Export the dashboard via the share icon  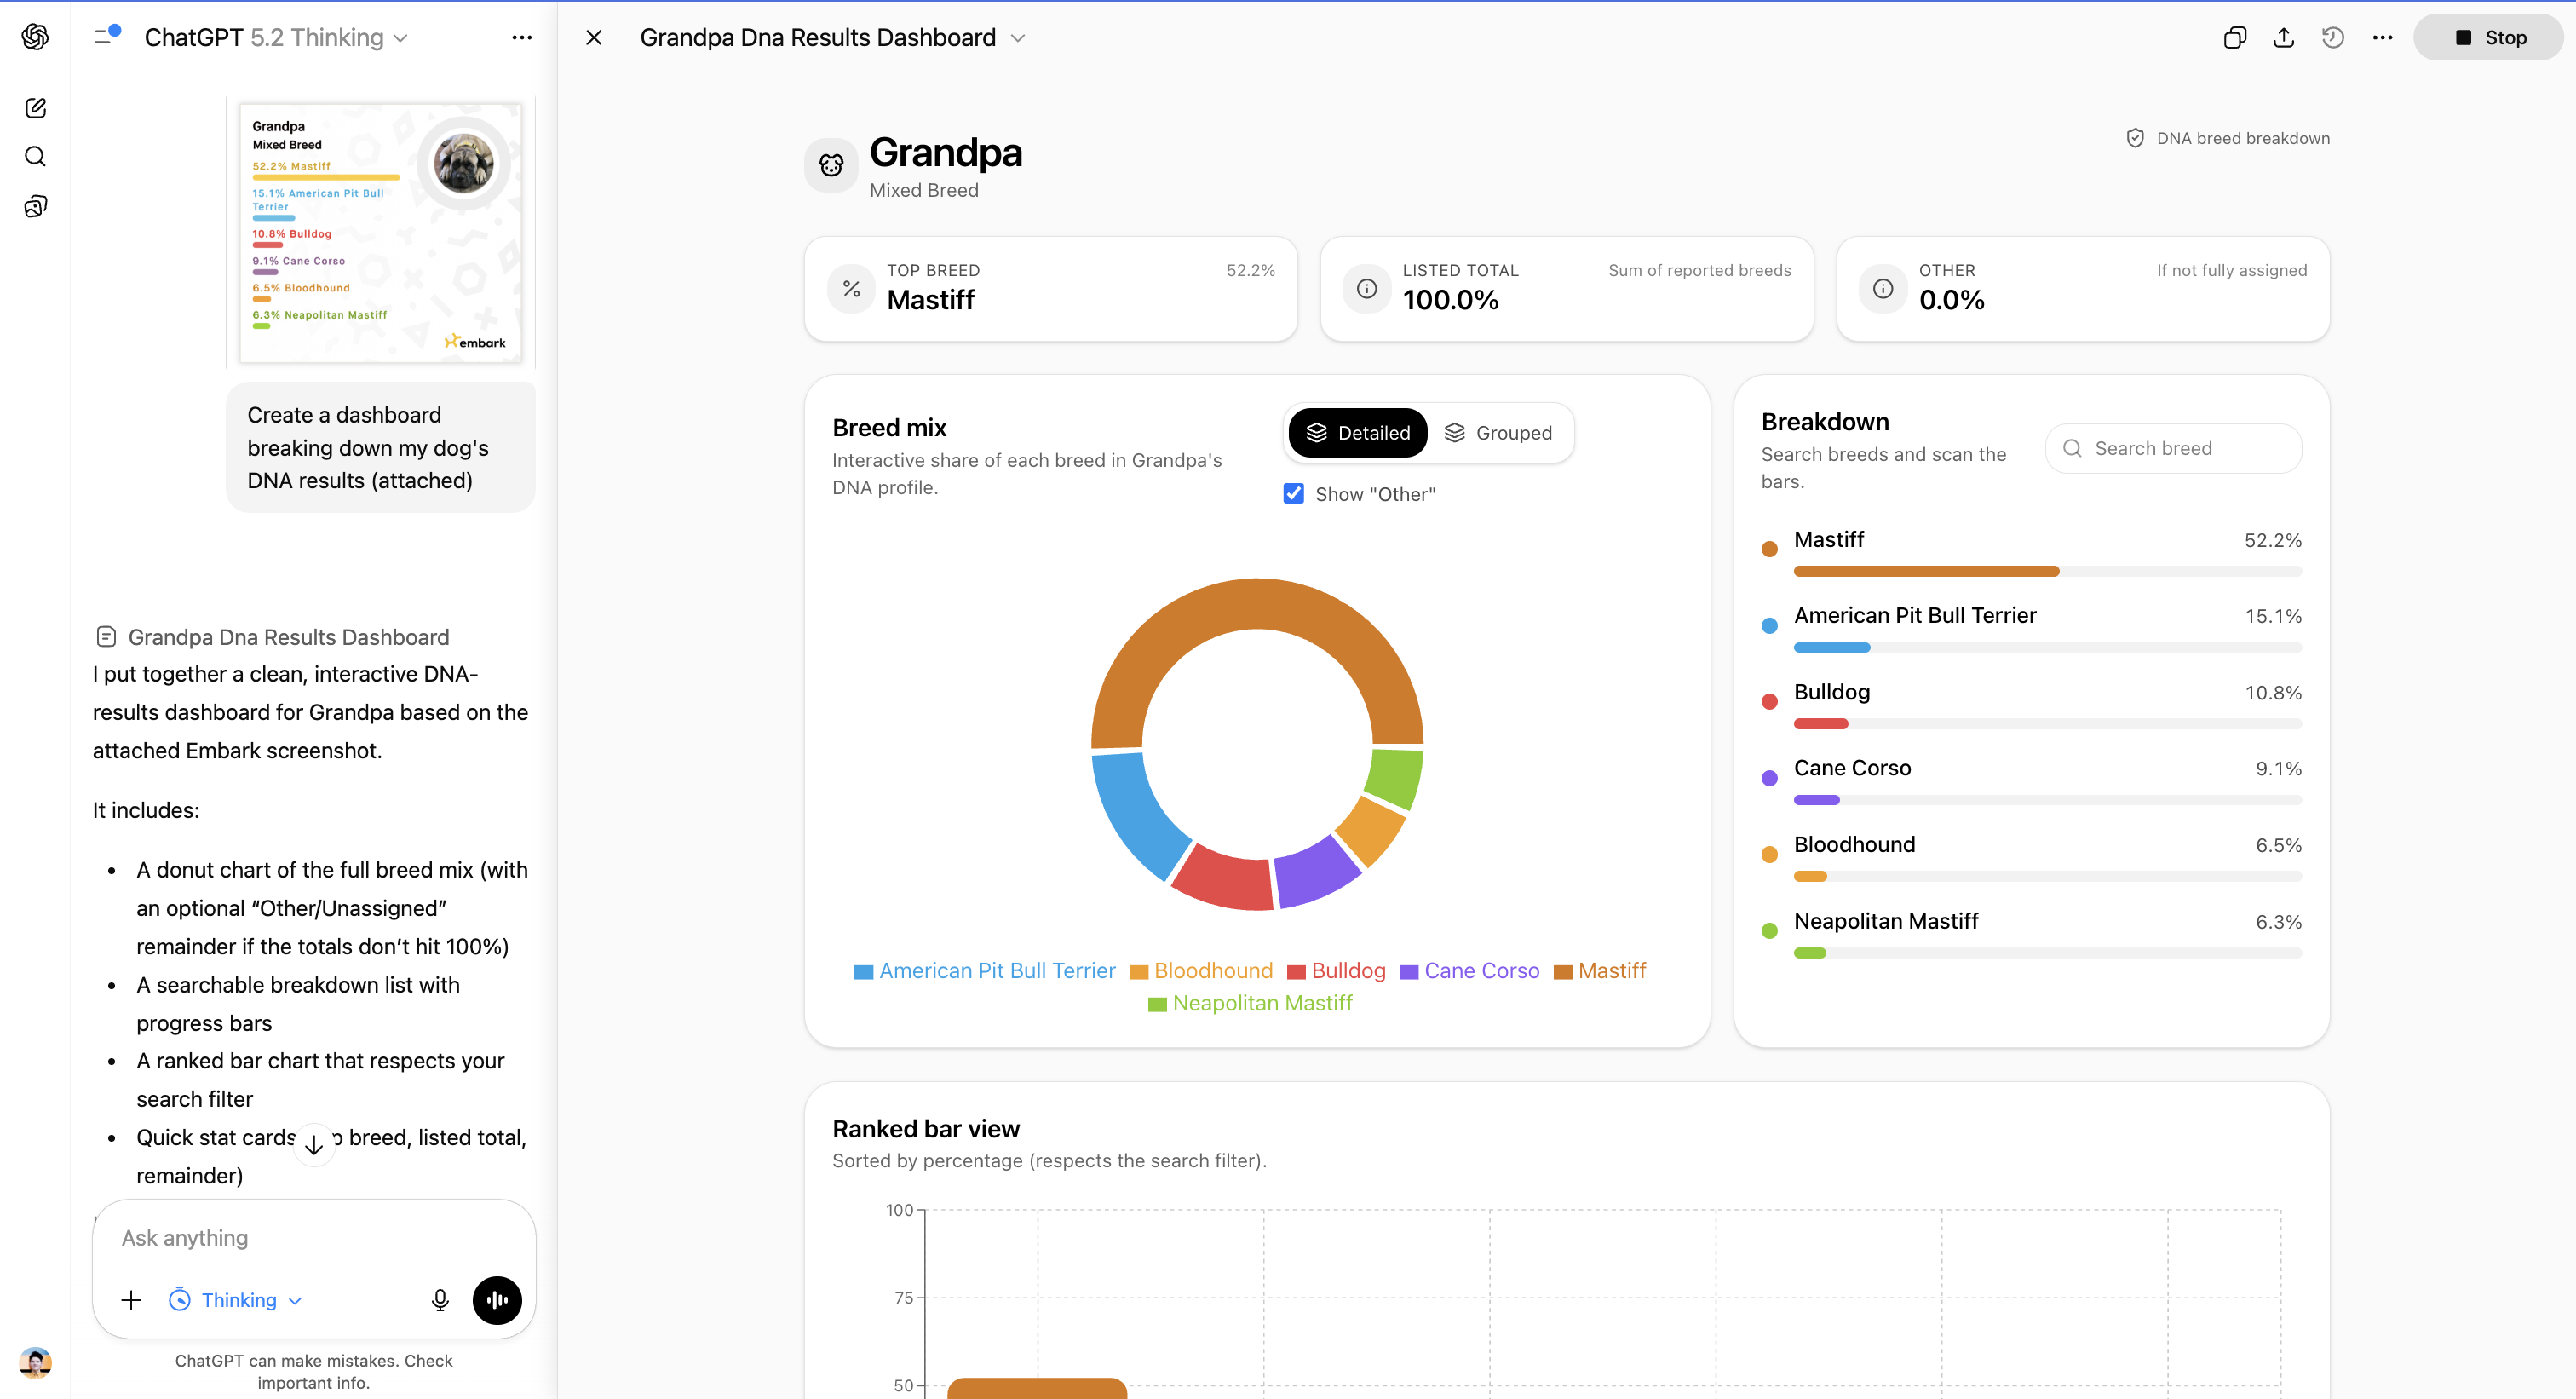coord(2283,37)
